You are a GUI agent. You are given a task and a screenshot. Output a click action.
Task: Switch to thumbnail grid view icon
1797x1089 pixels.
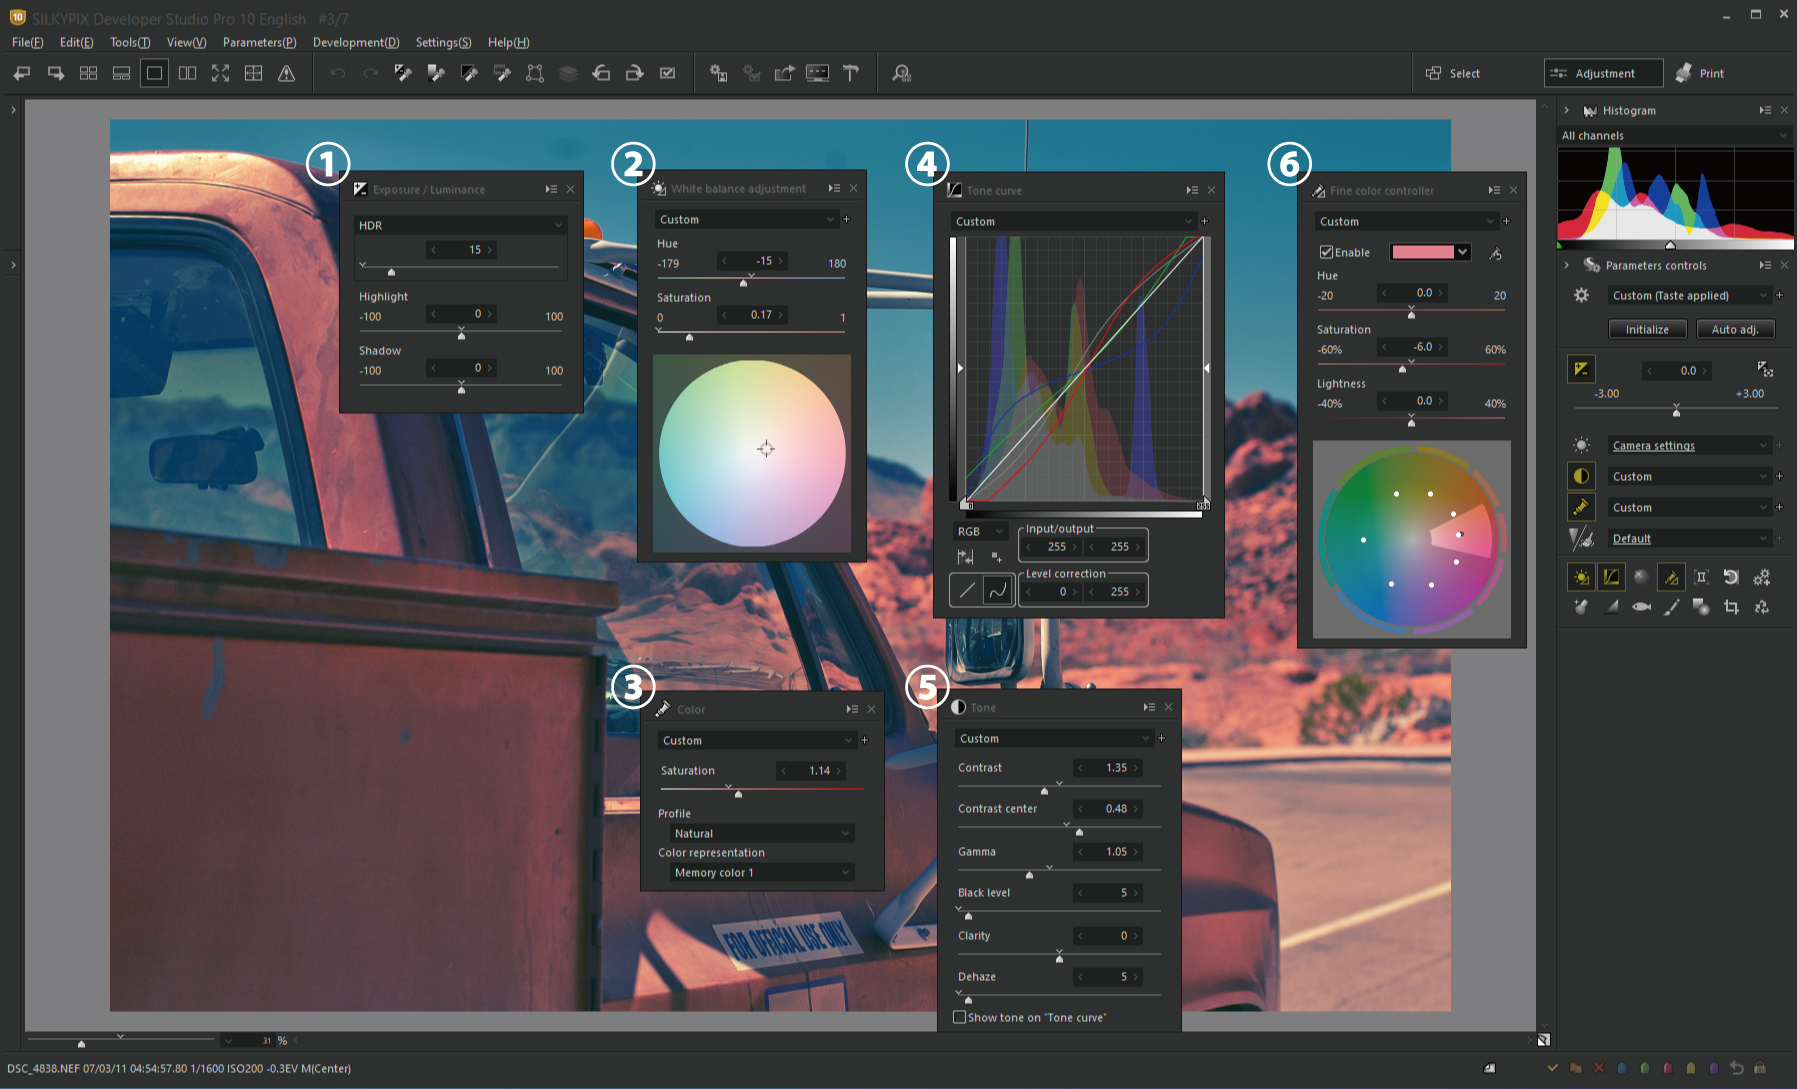point(89,73)
